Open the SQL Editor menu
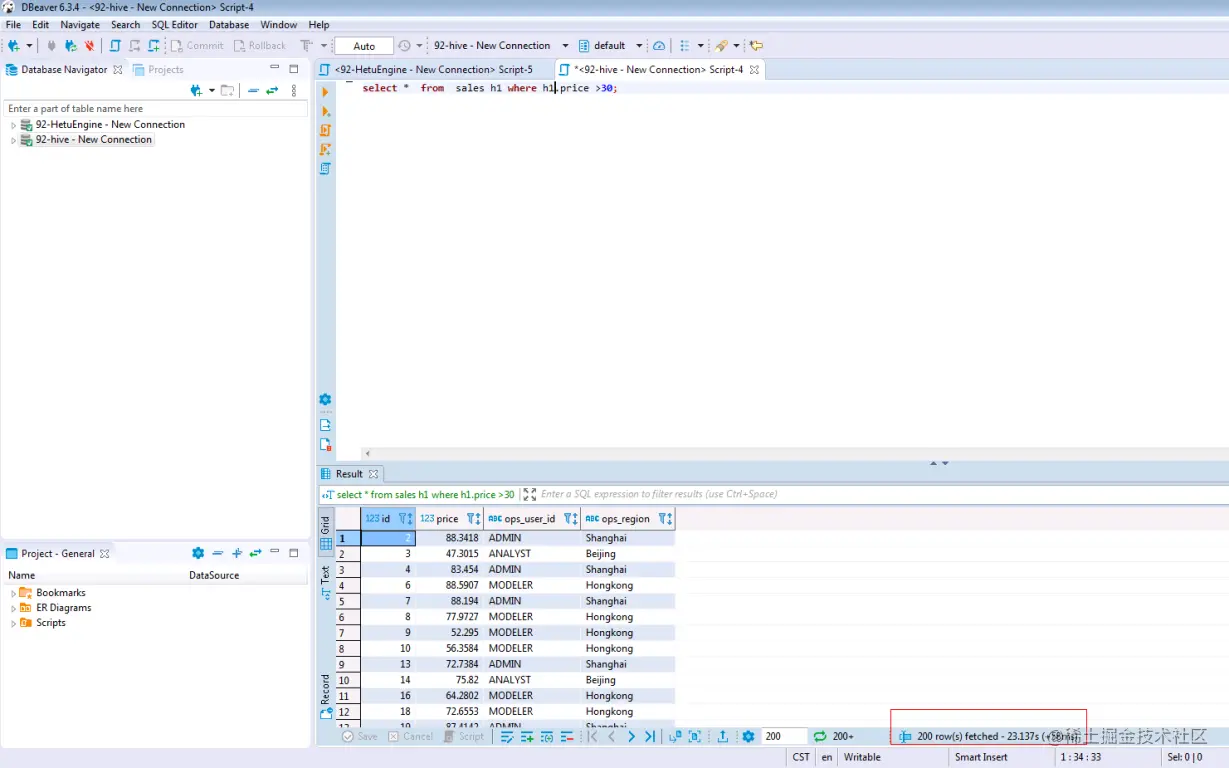 (175, 25)
